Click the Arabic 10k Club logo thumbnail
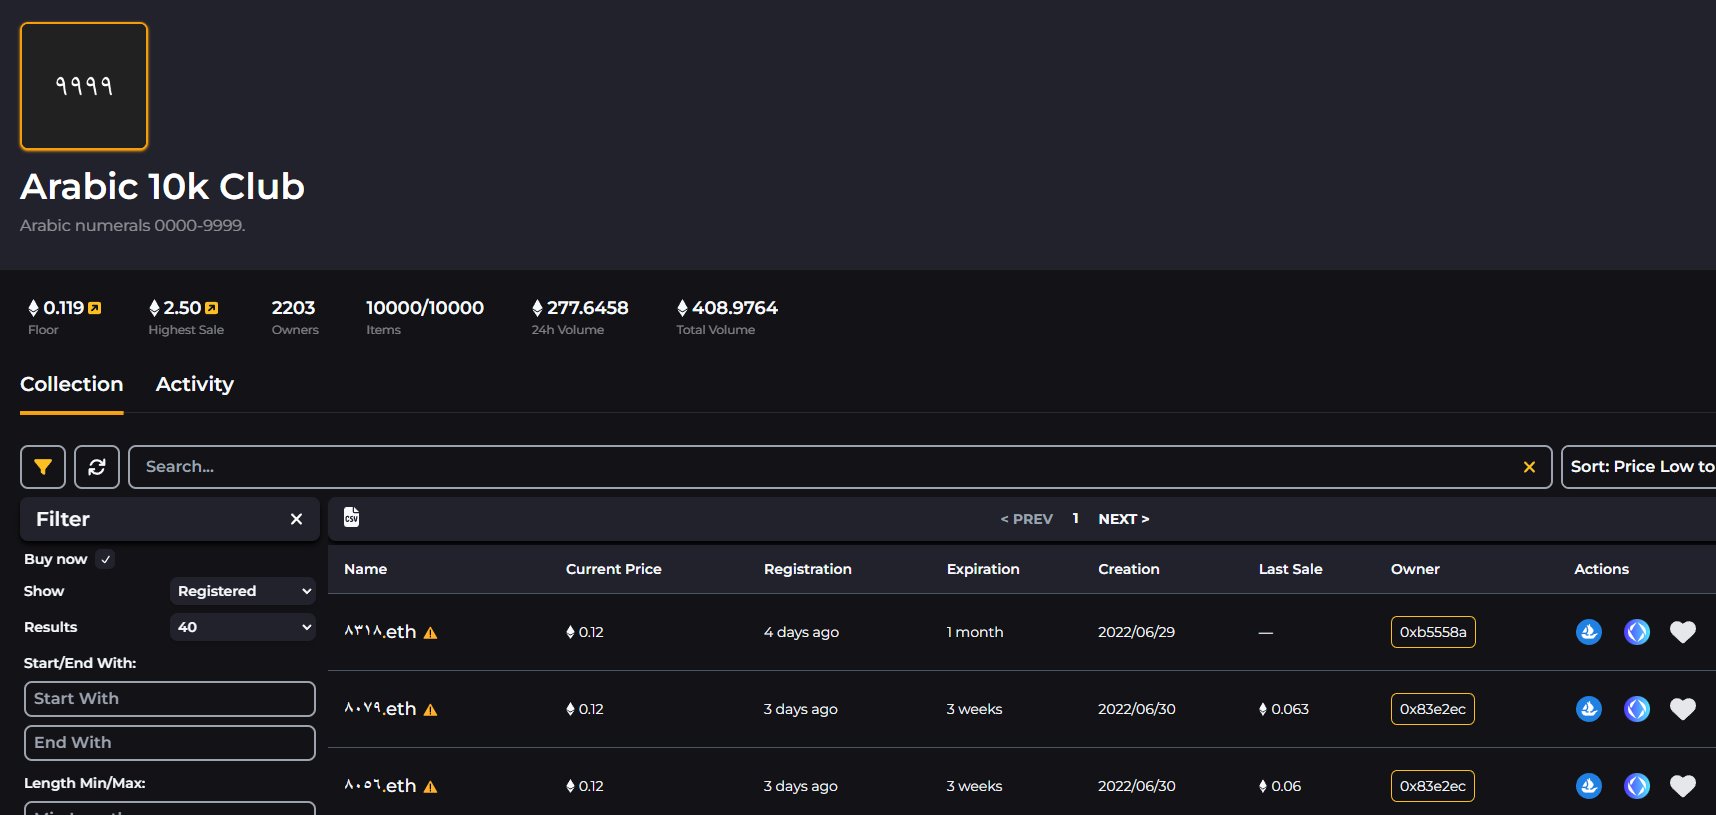 (84, 86)
